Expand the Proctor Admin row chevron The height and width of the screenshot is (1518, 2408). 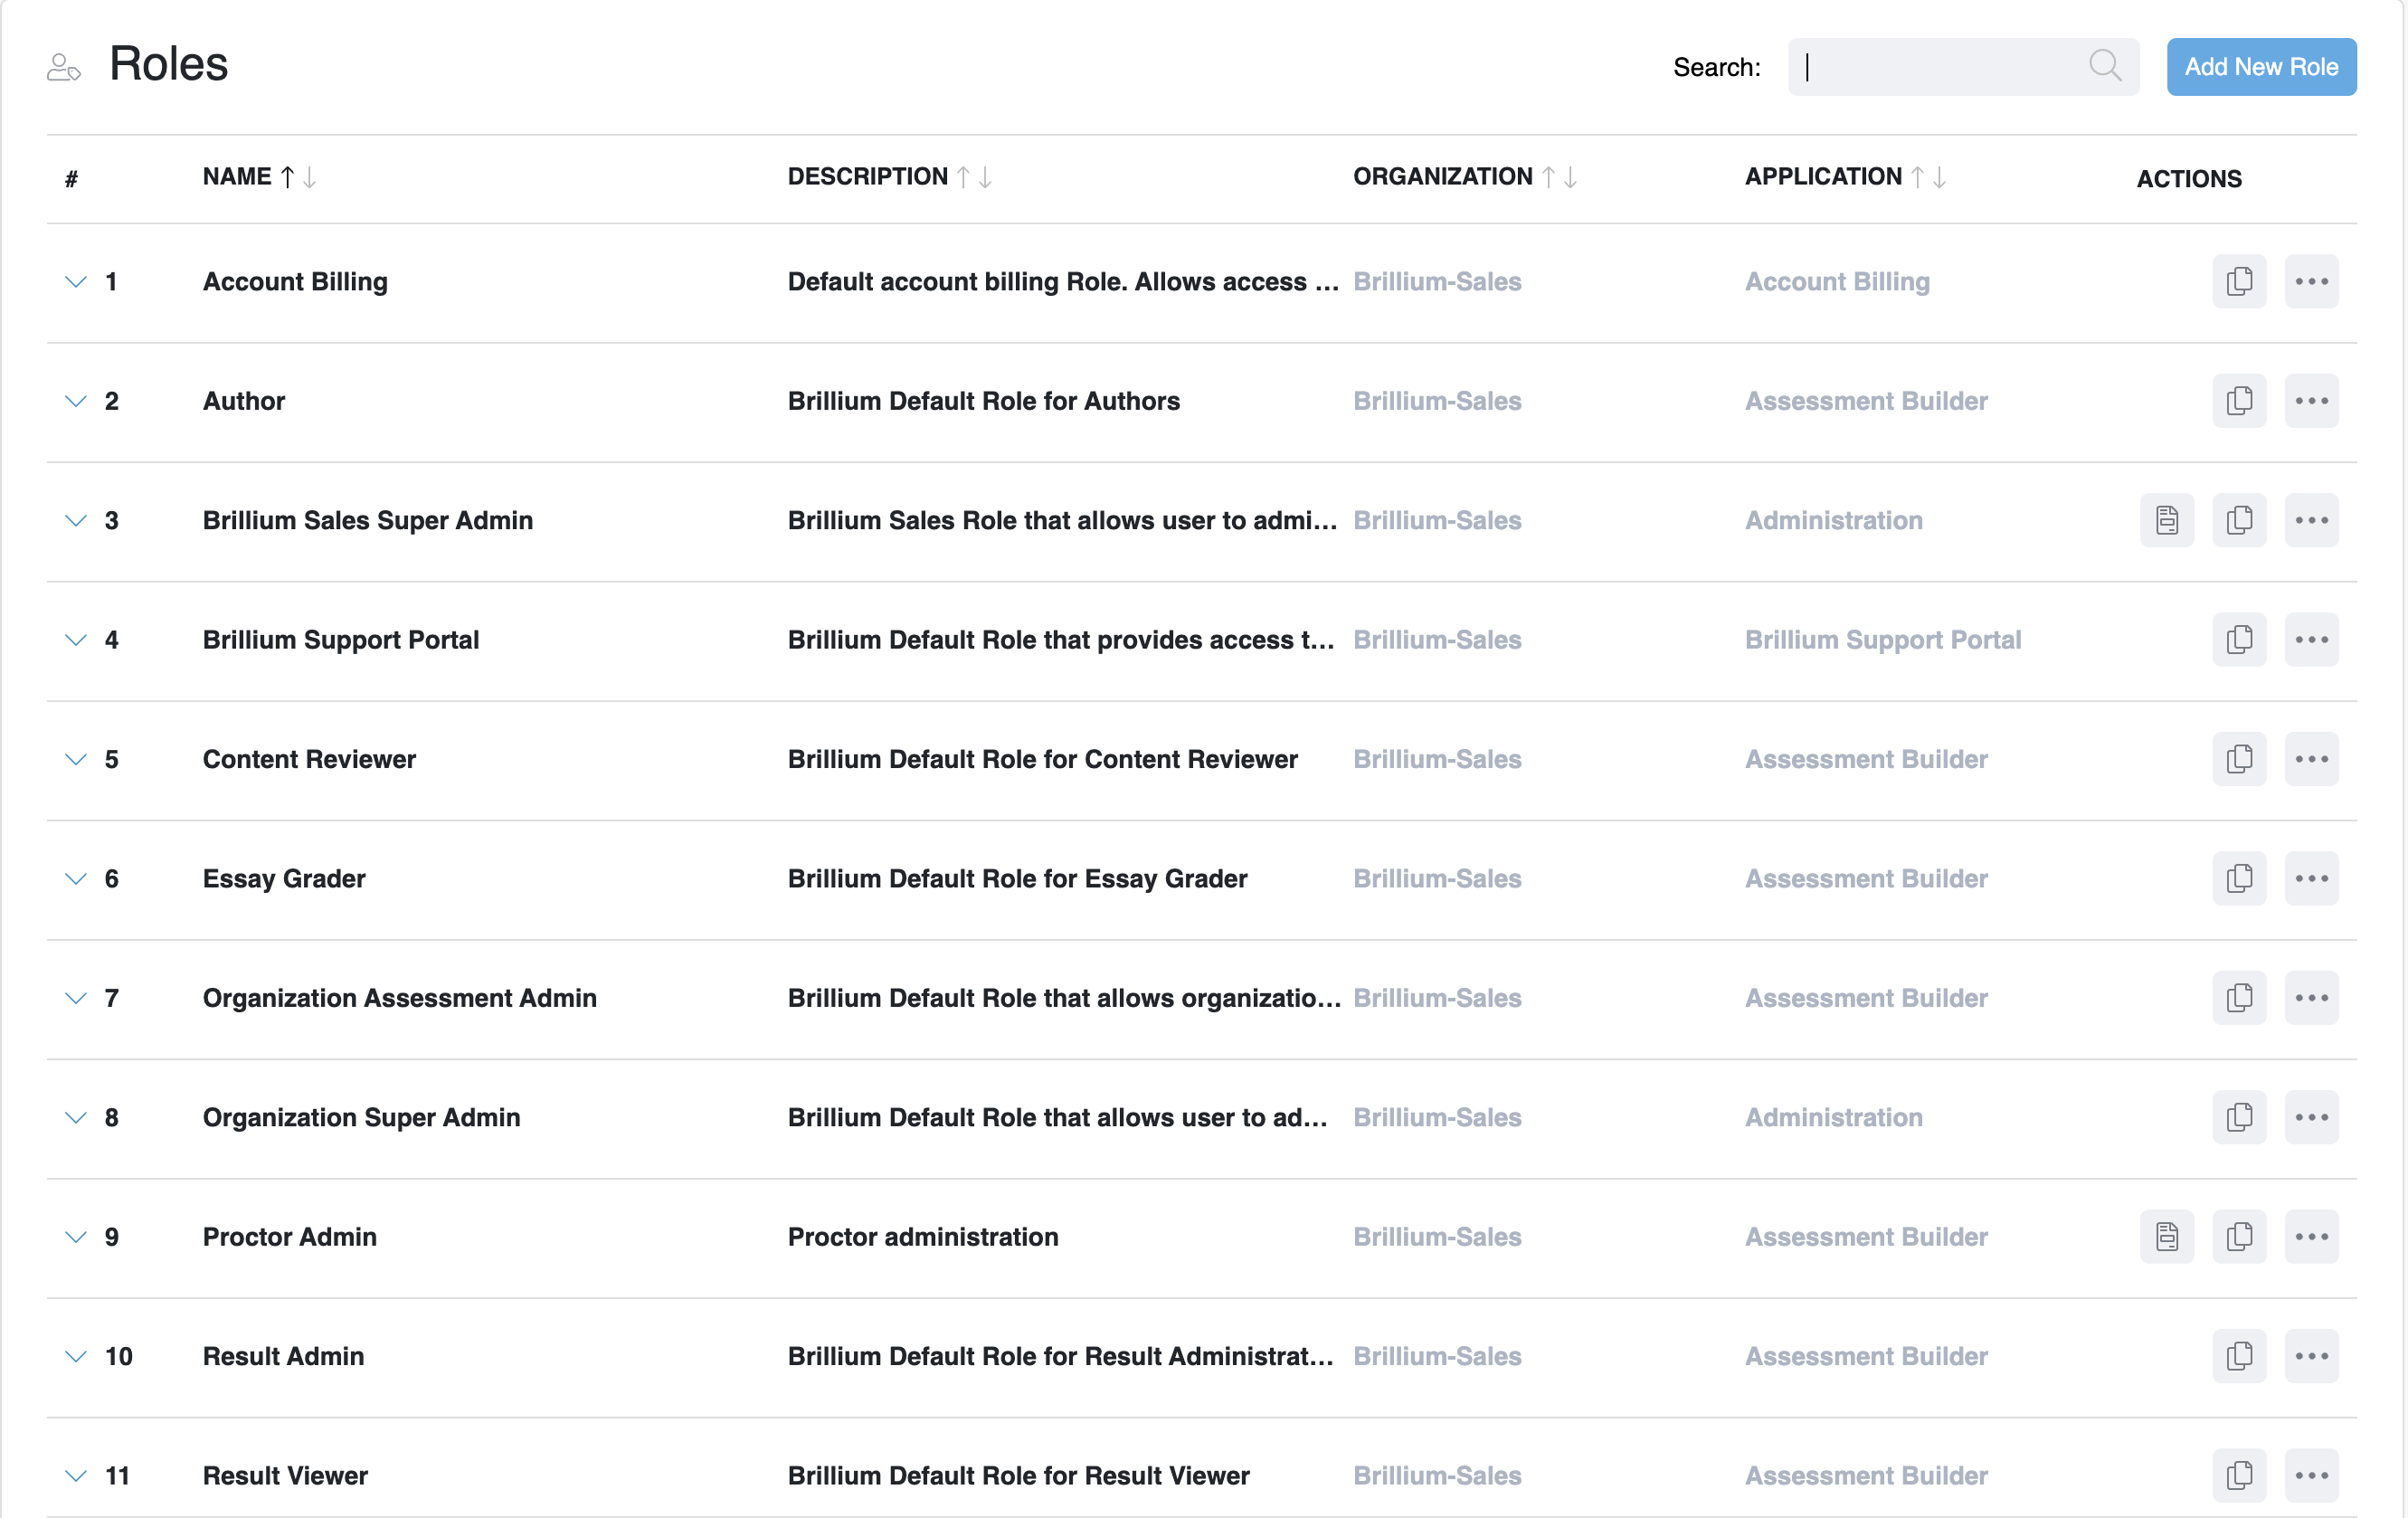pyautogui.click(x=76, y=1237)
